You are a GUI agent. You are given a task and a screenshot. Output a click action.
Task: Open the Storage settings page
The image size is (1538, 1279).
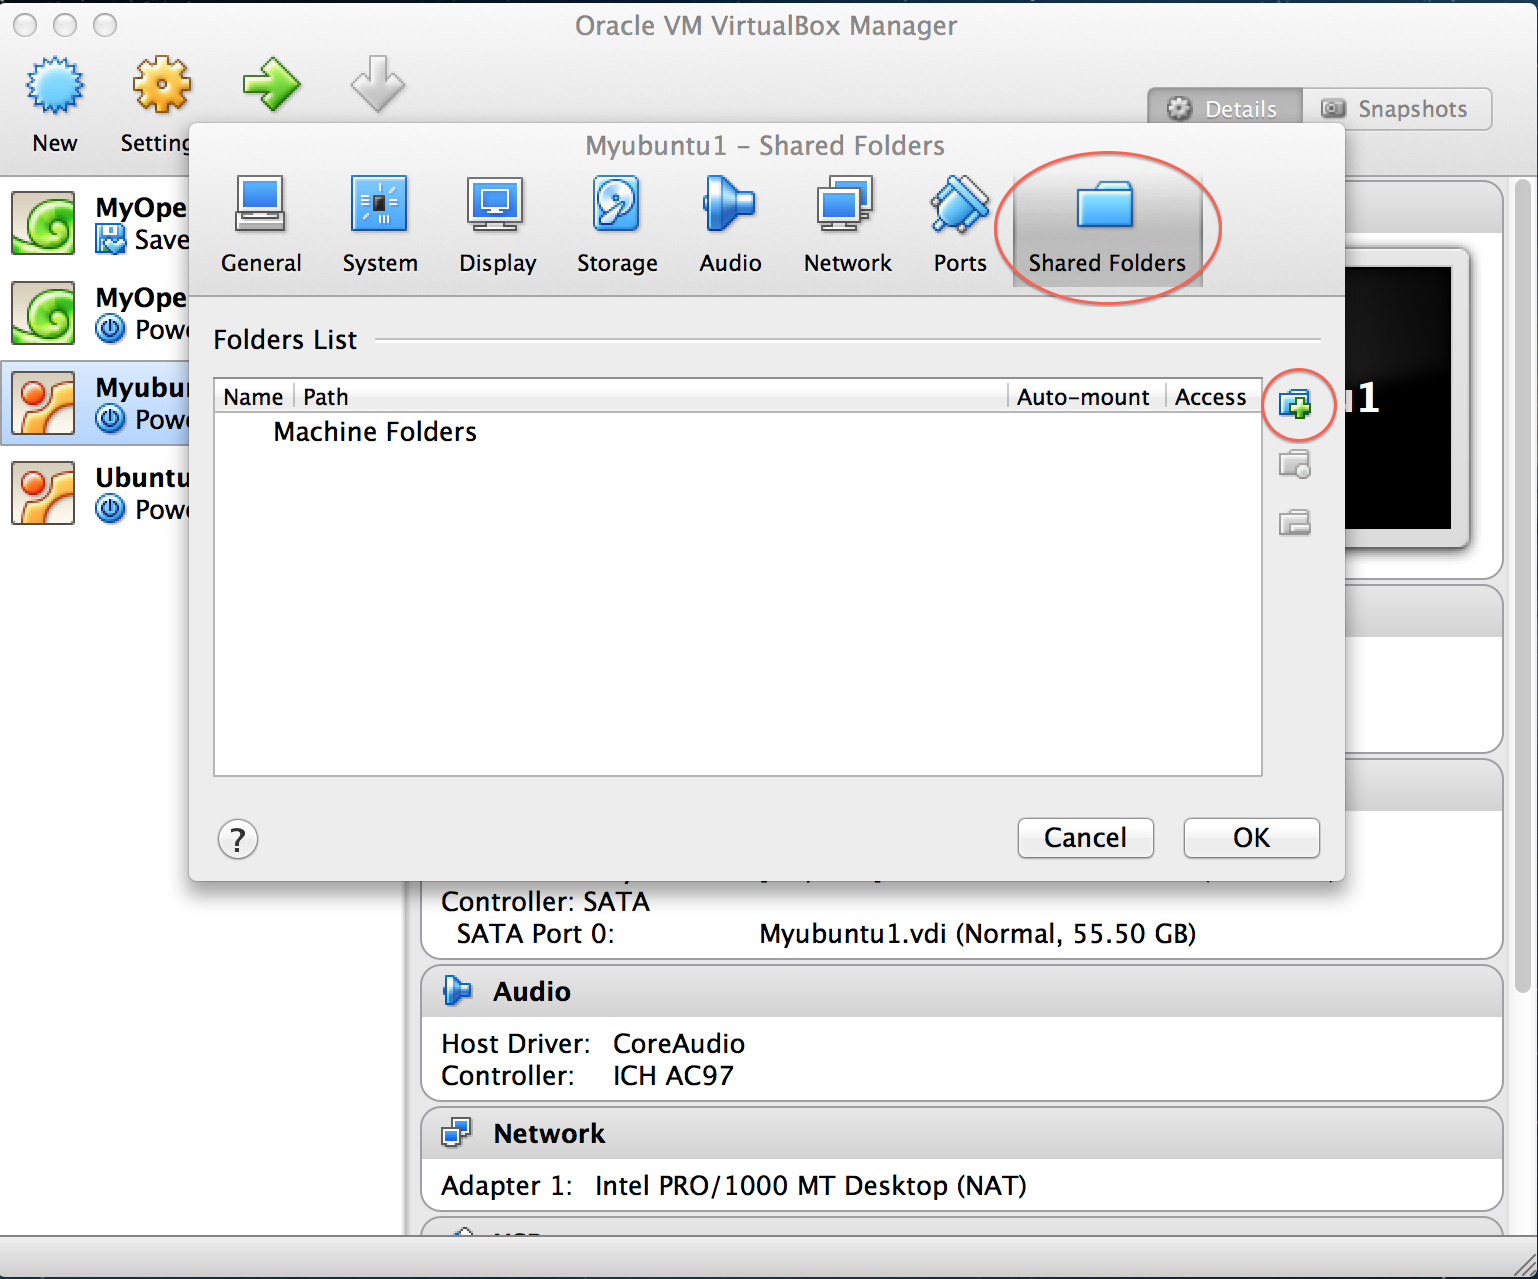click(616, 222)
